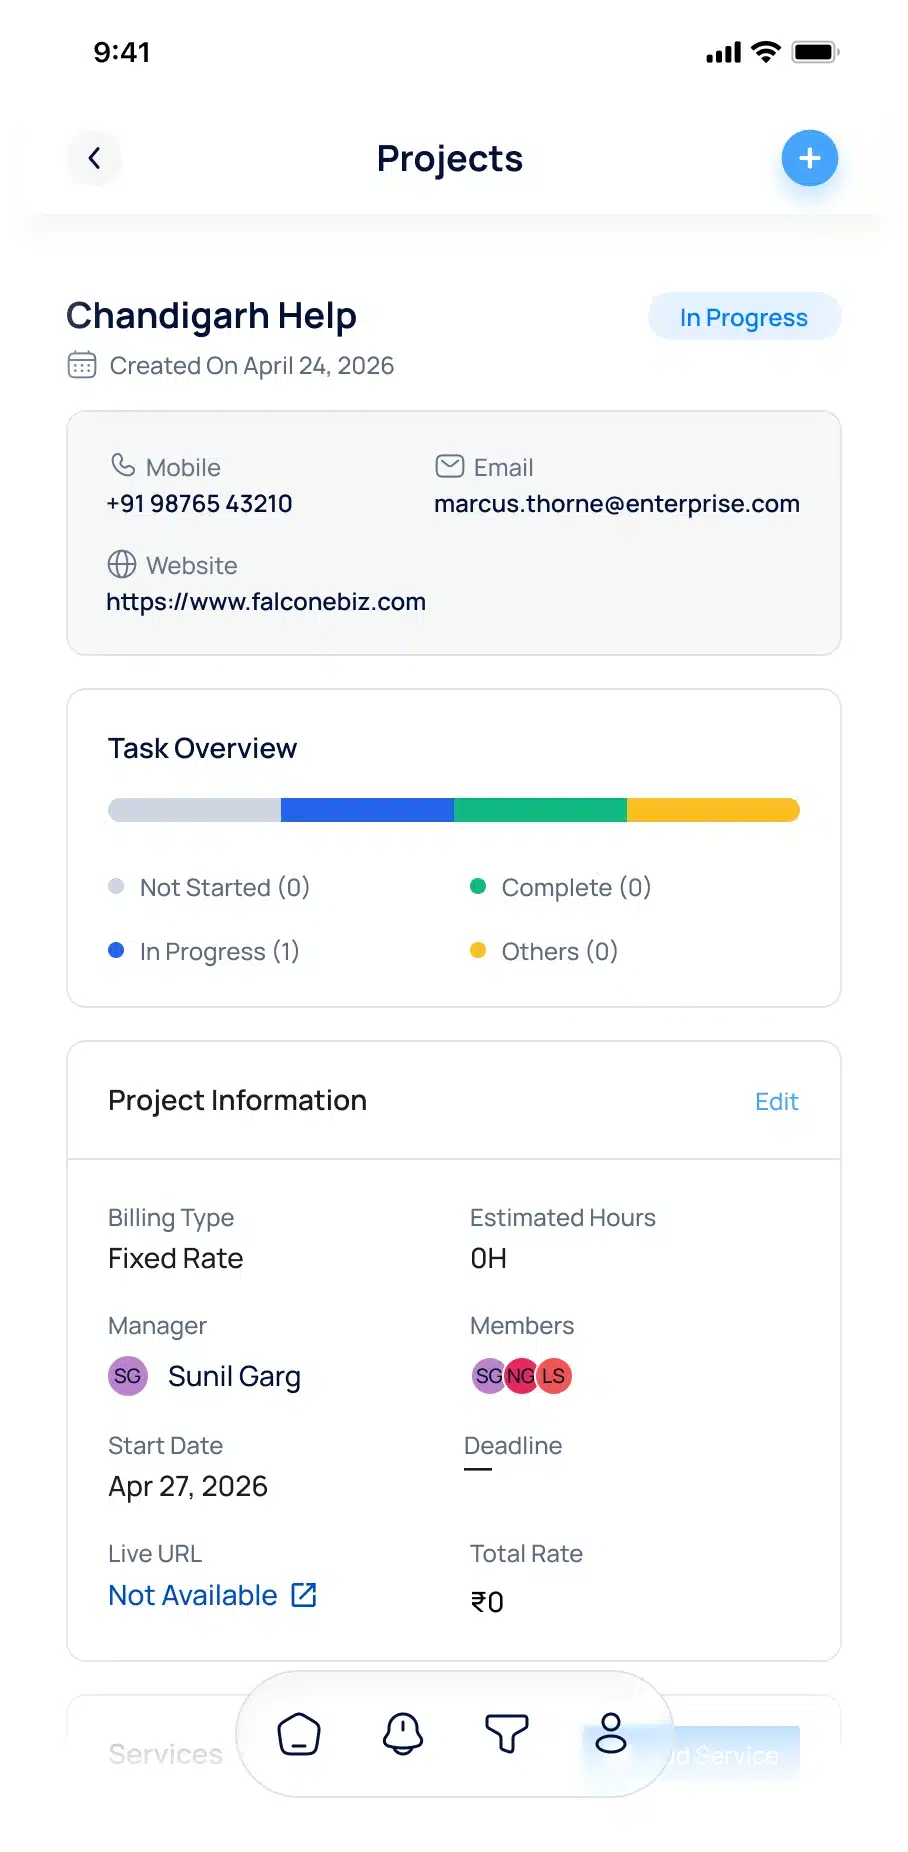Check the Wi-Fi icon in status bar

[766, 52]
